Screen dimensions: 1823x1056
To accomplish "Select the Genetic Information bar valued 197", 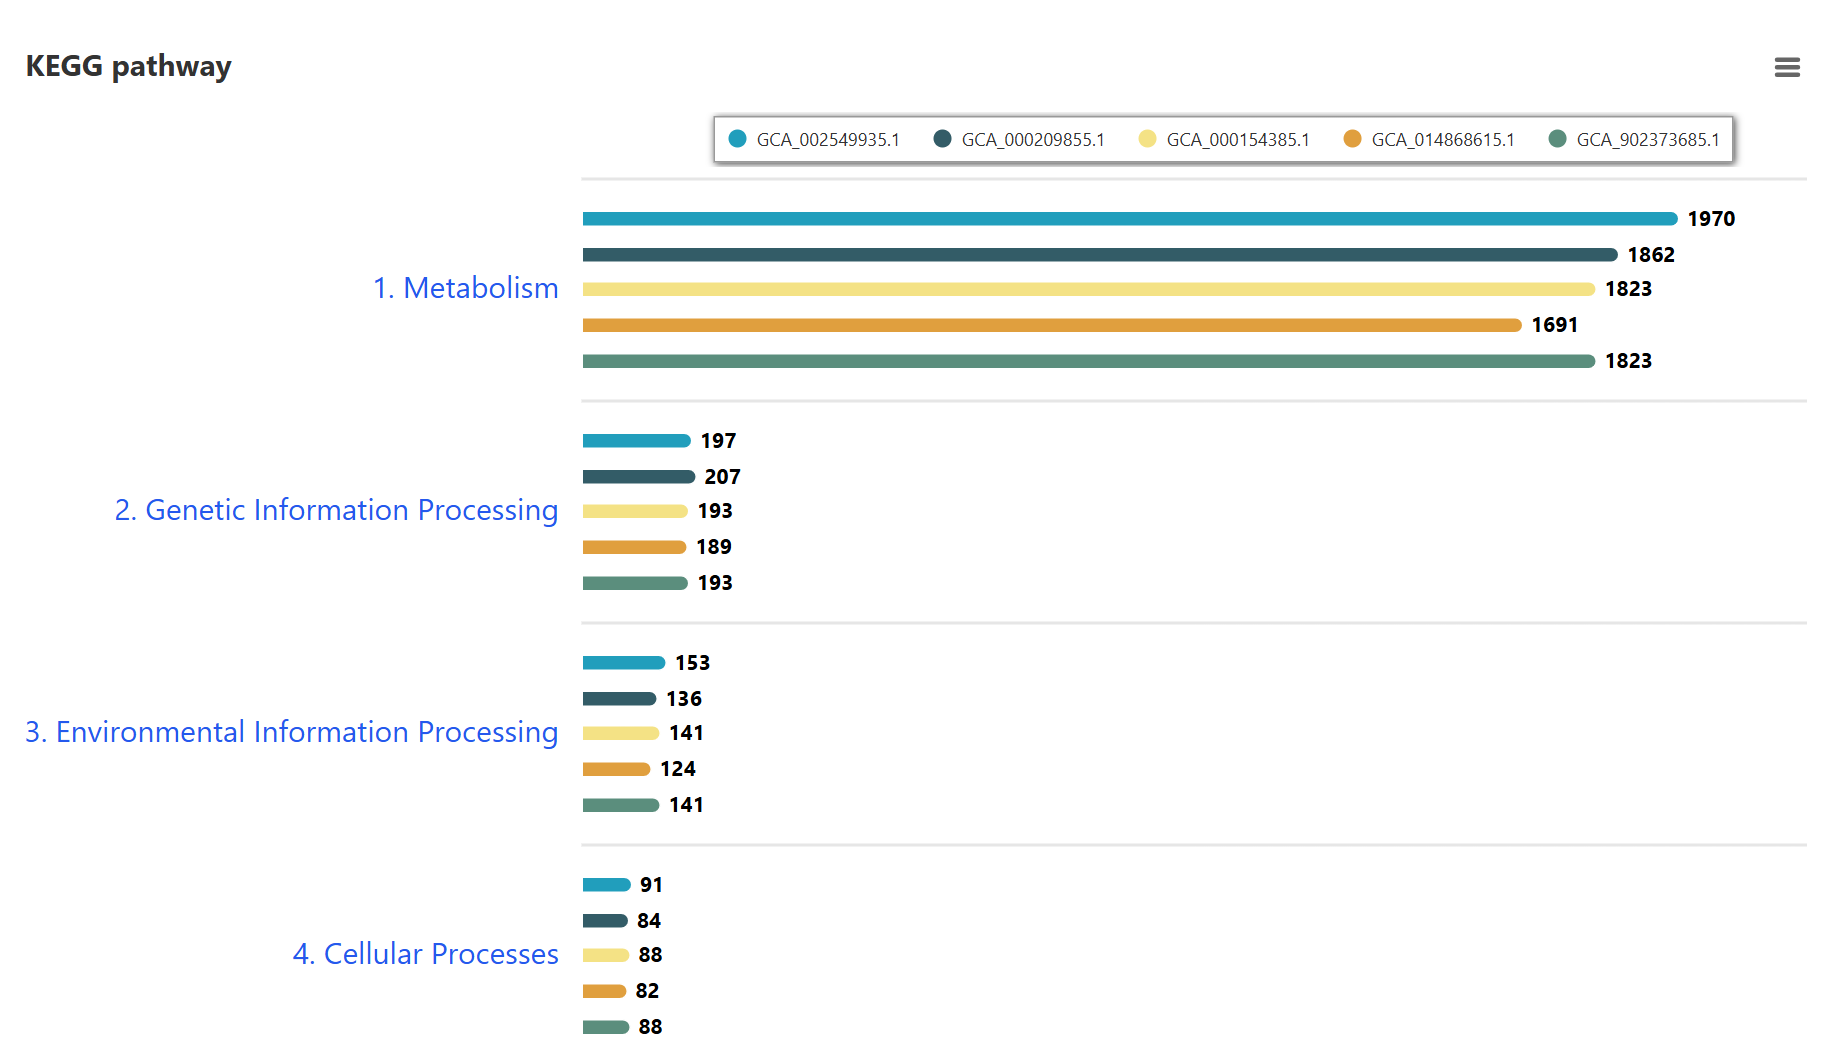I will click(636, 441).
